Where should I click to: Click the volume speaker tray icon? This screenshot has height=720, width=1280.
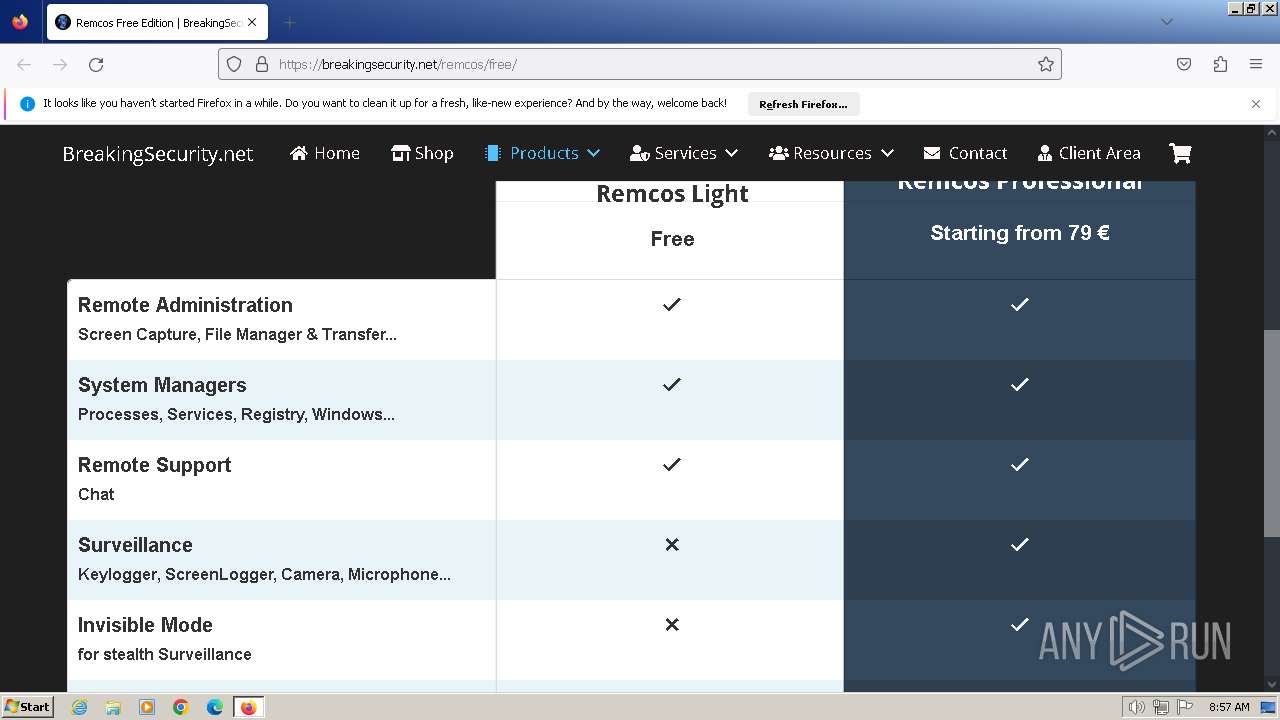(x=1137, y=707)
